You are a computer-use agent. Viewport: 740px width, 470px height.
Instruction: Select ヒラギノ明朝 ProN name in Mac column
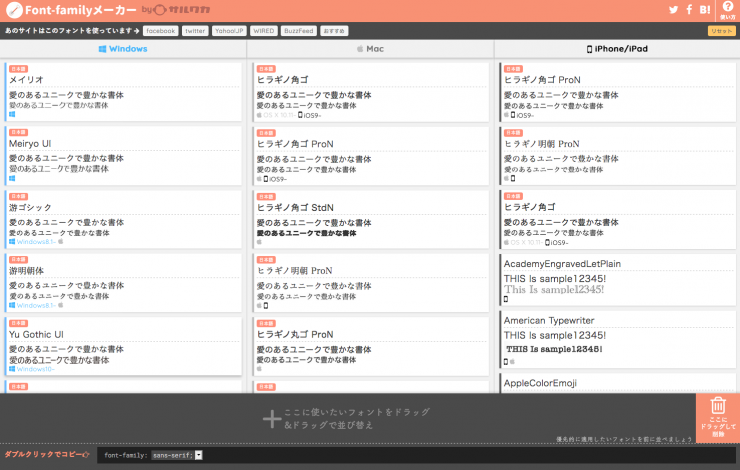[294, 271]
